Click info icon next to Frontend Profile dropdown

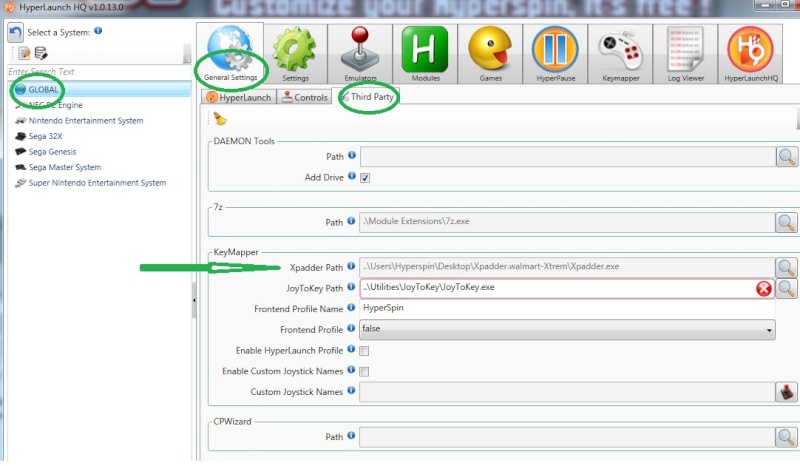click(x=351, y=328)
